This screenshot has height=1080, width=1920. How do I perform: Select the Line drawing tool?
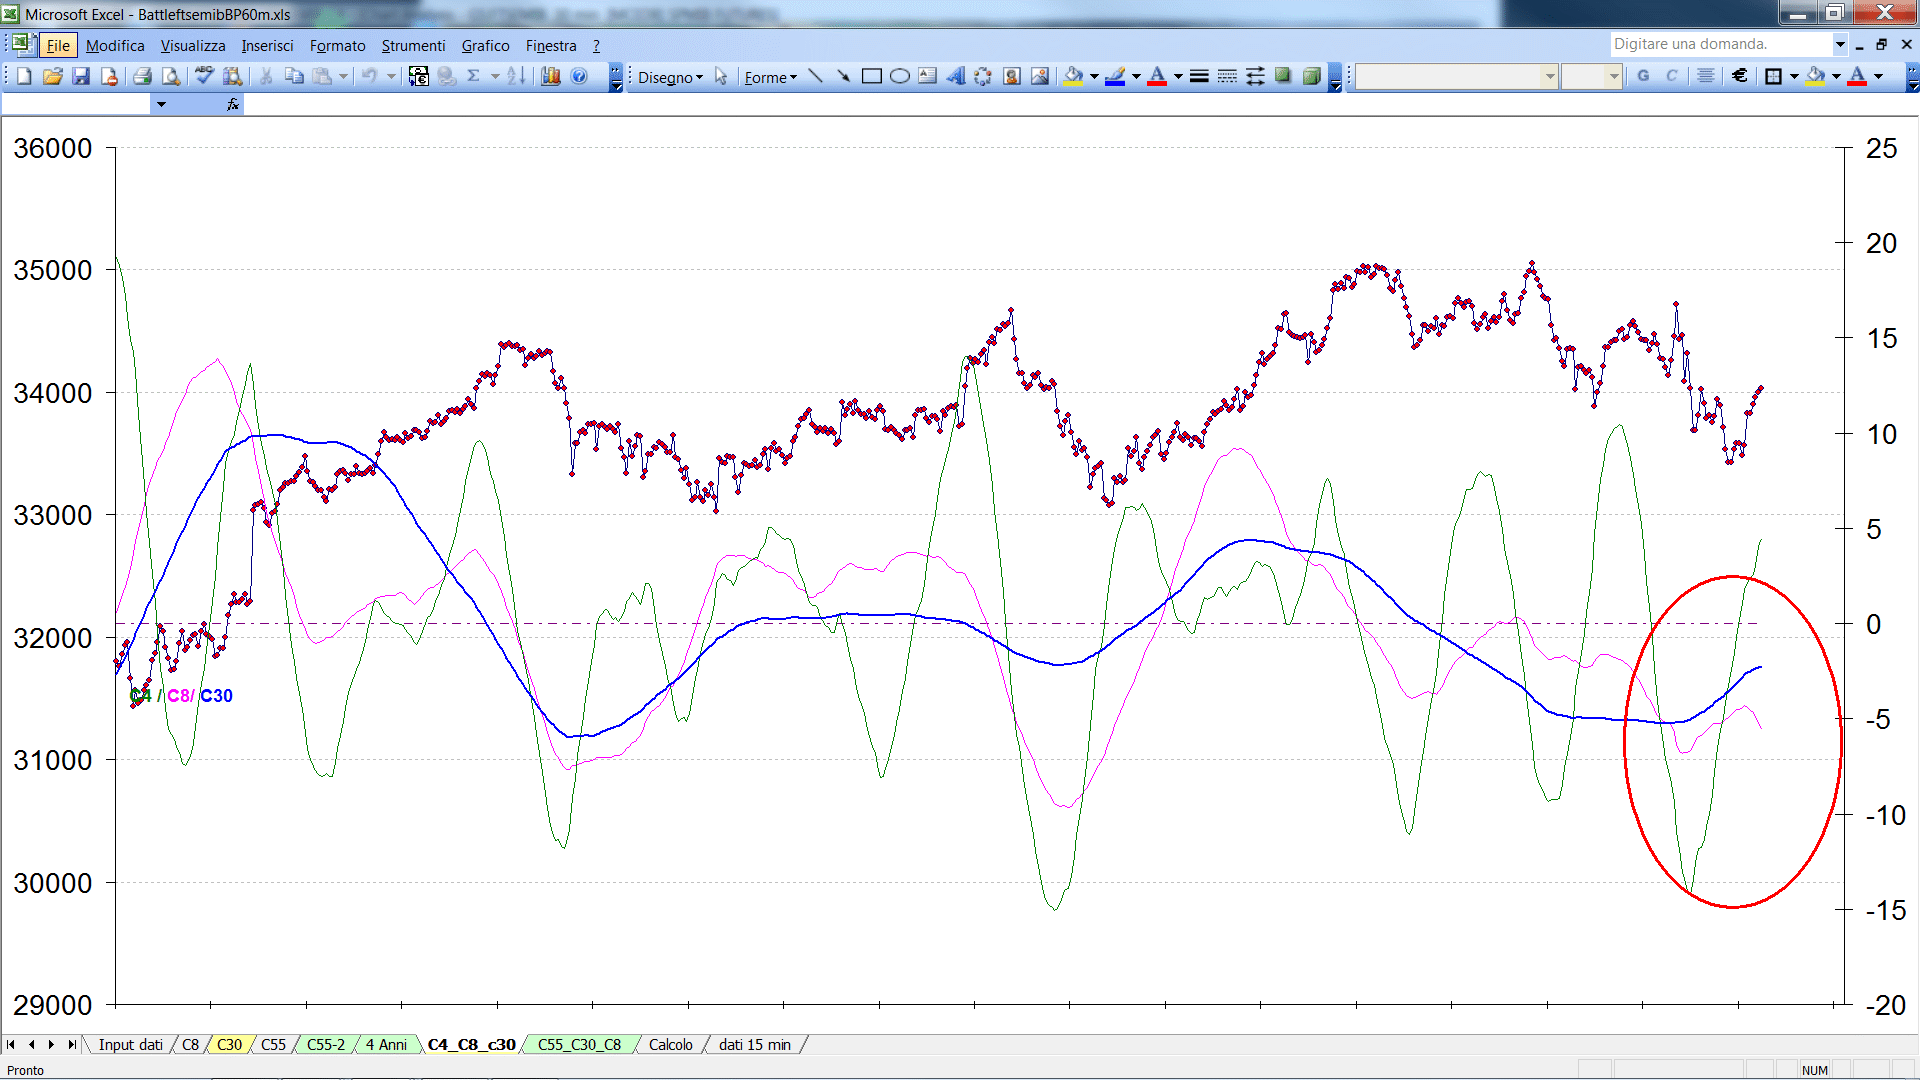pyautogui.click(x=815, y=76)
